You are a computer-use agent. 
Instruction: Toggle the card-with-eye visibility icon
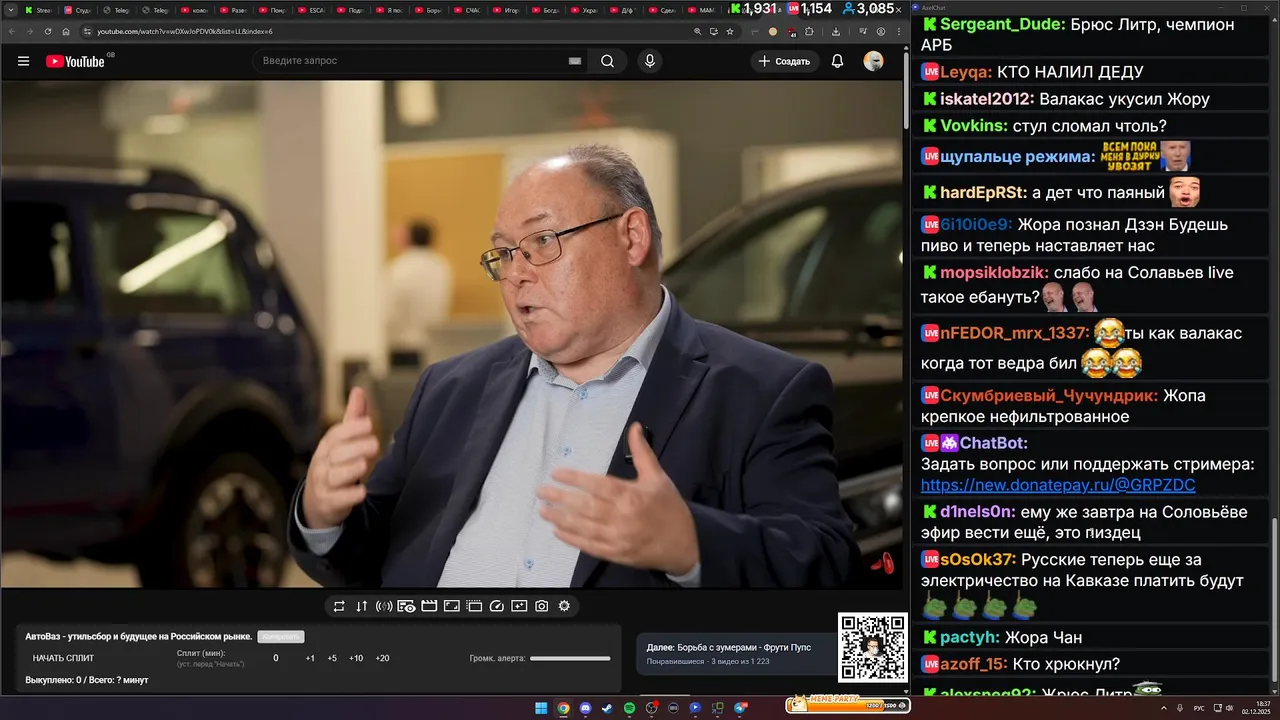coord(407,606)
